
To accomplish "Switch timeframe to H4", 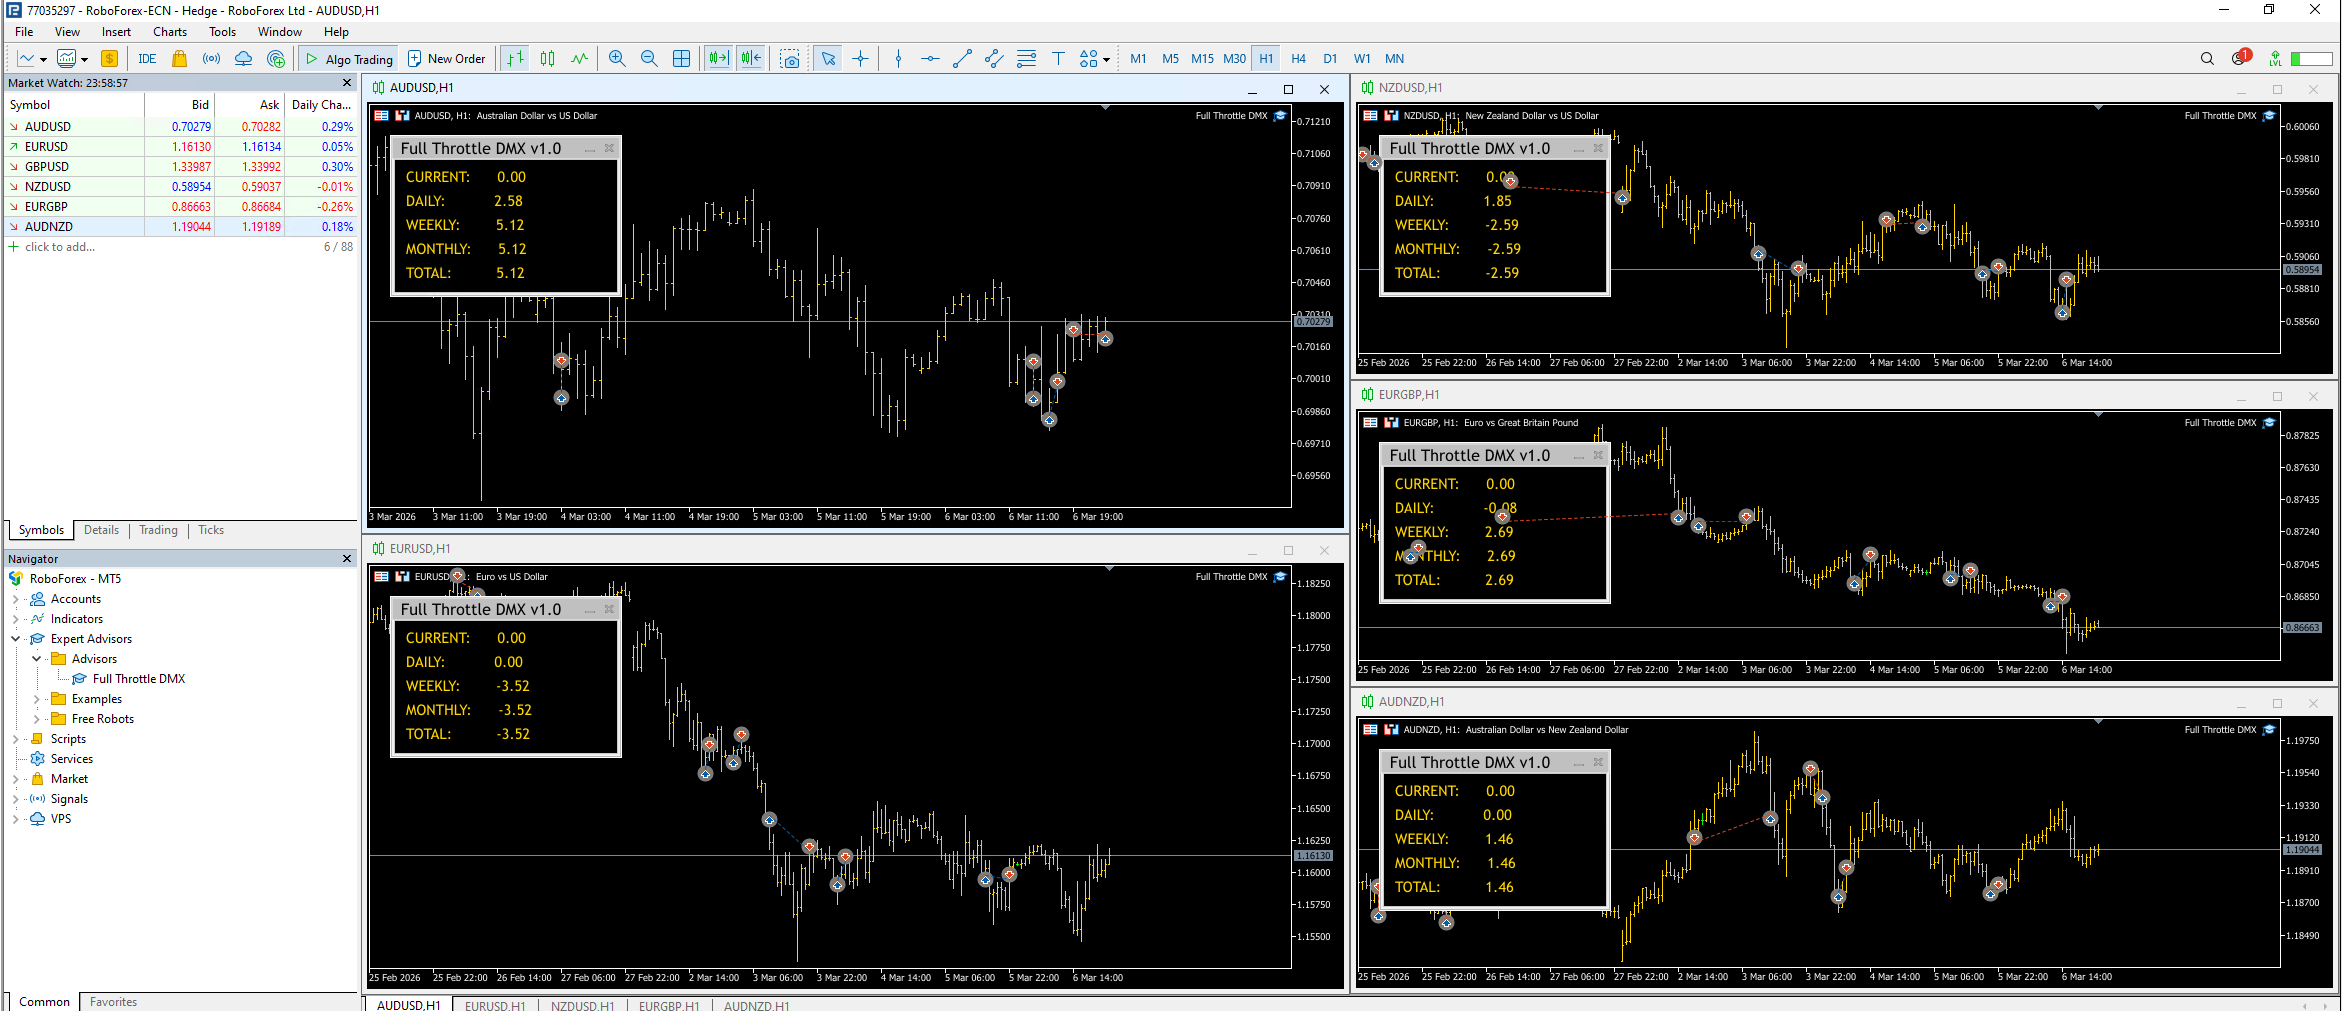I will [x=1298, y=59].
